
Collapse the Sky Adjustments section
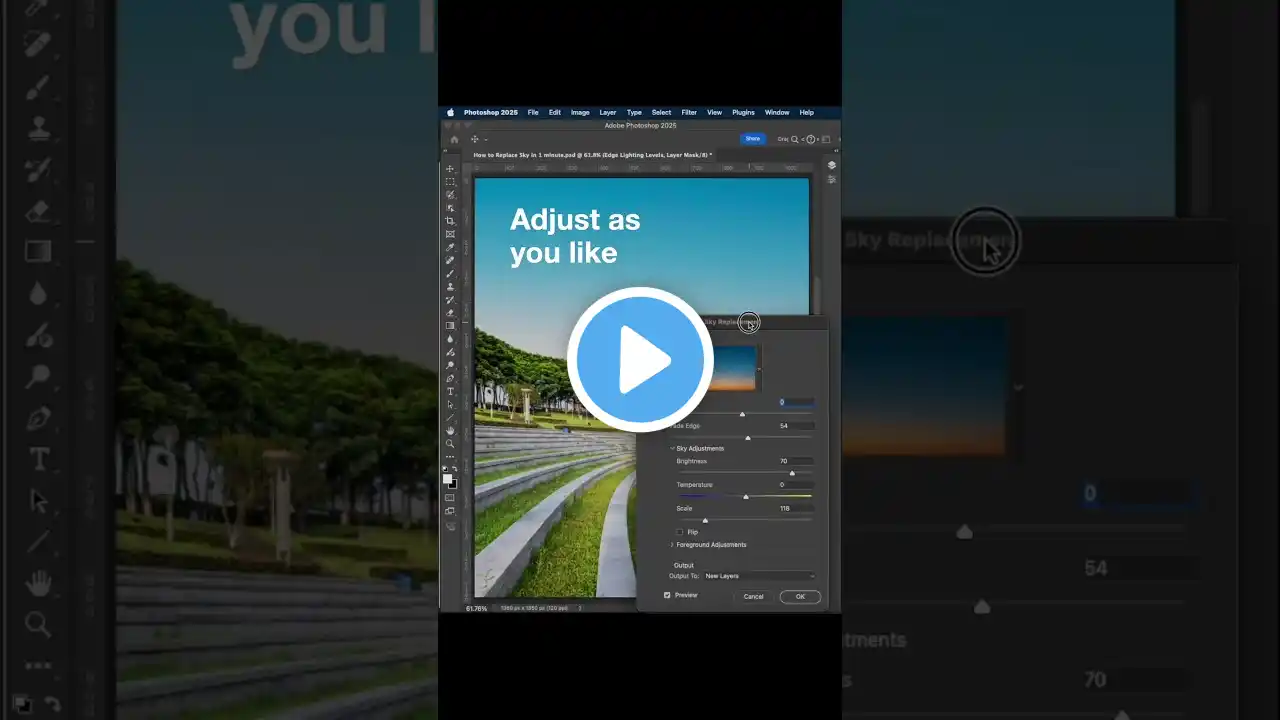pos(672,448)
